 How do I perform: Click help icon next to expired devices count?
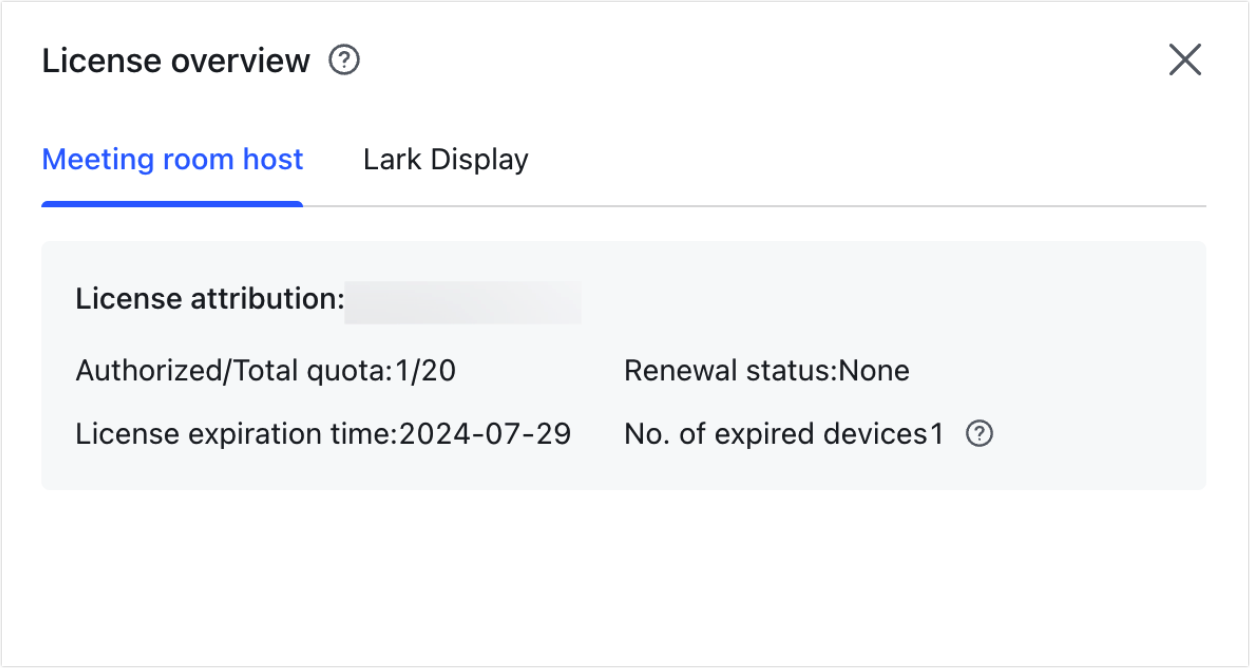point(980,434)
